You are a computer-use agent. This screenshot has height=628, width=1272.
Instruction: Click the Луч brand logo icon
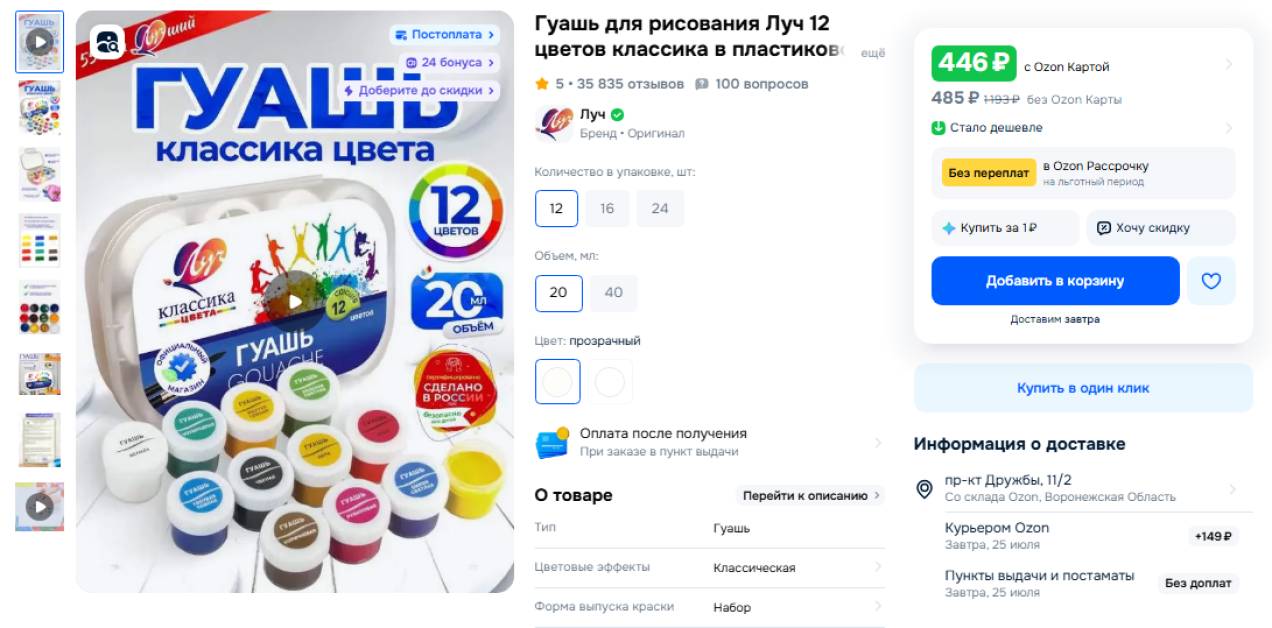click(x=554, y=124)
